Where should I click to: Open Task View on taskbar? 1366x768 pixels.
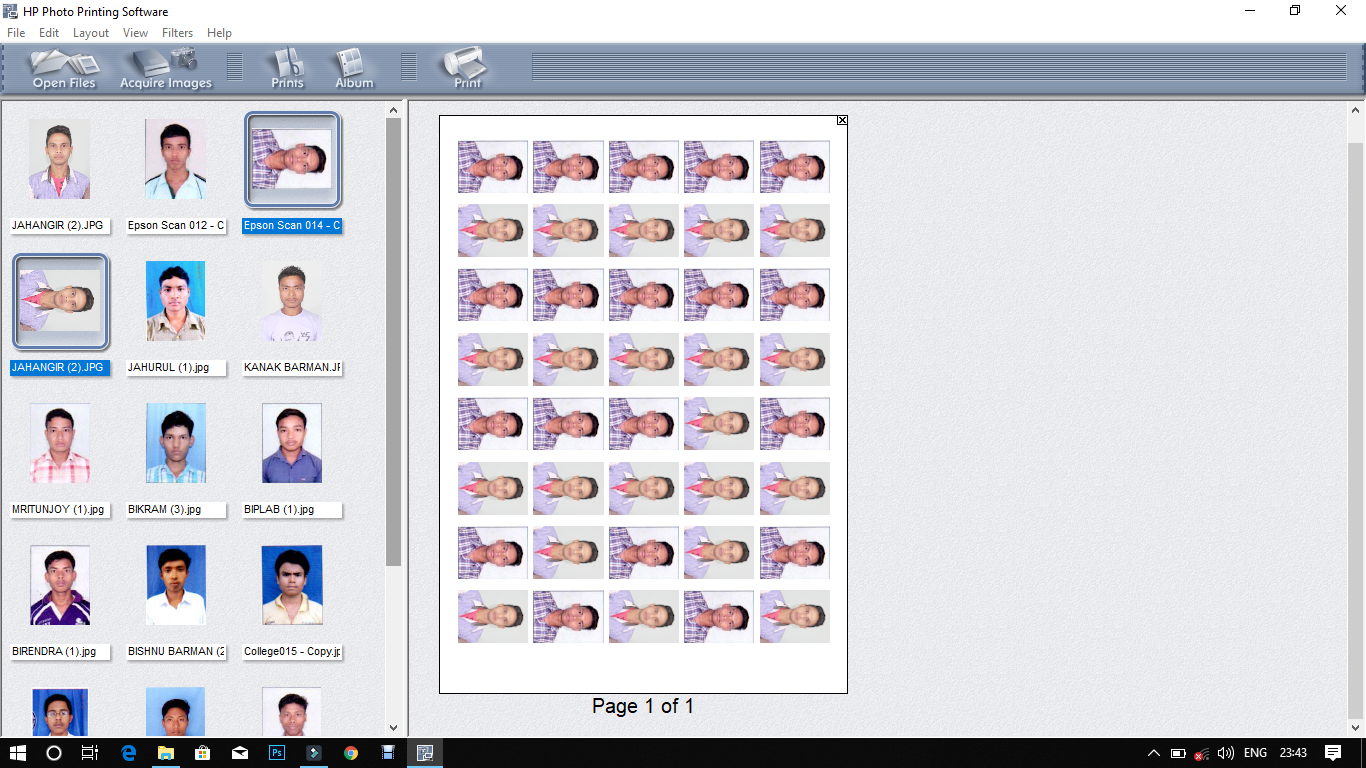(90, 753)
